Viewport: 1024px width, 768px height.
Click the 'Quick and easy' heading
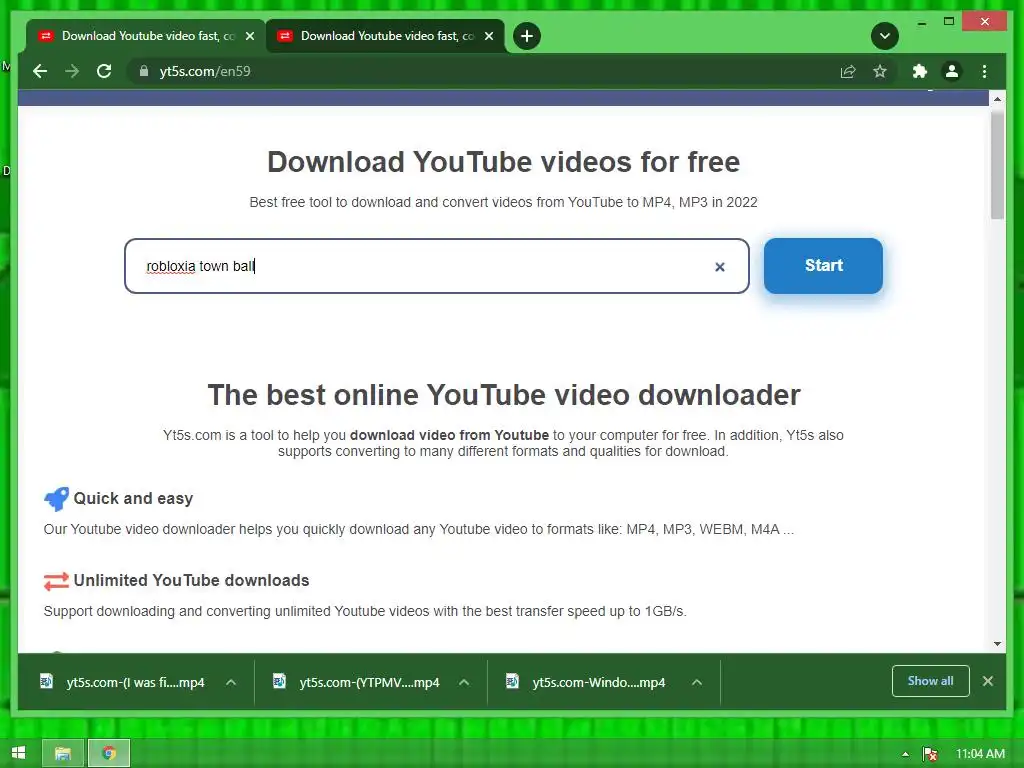tap(133, 498)
